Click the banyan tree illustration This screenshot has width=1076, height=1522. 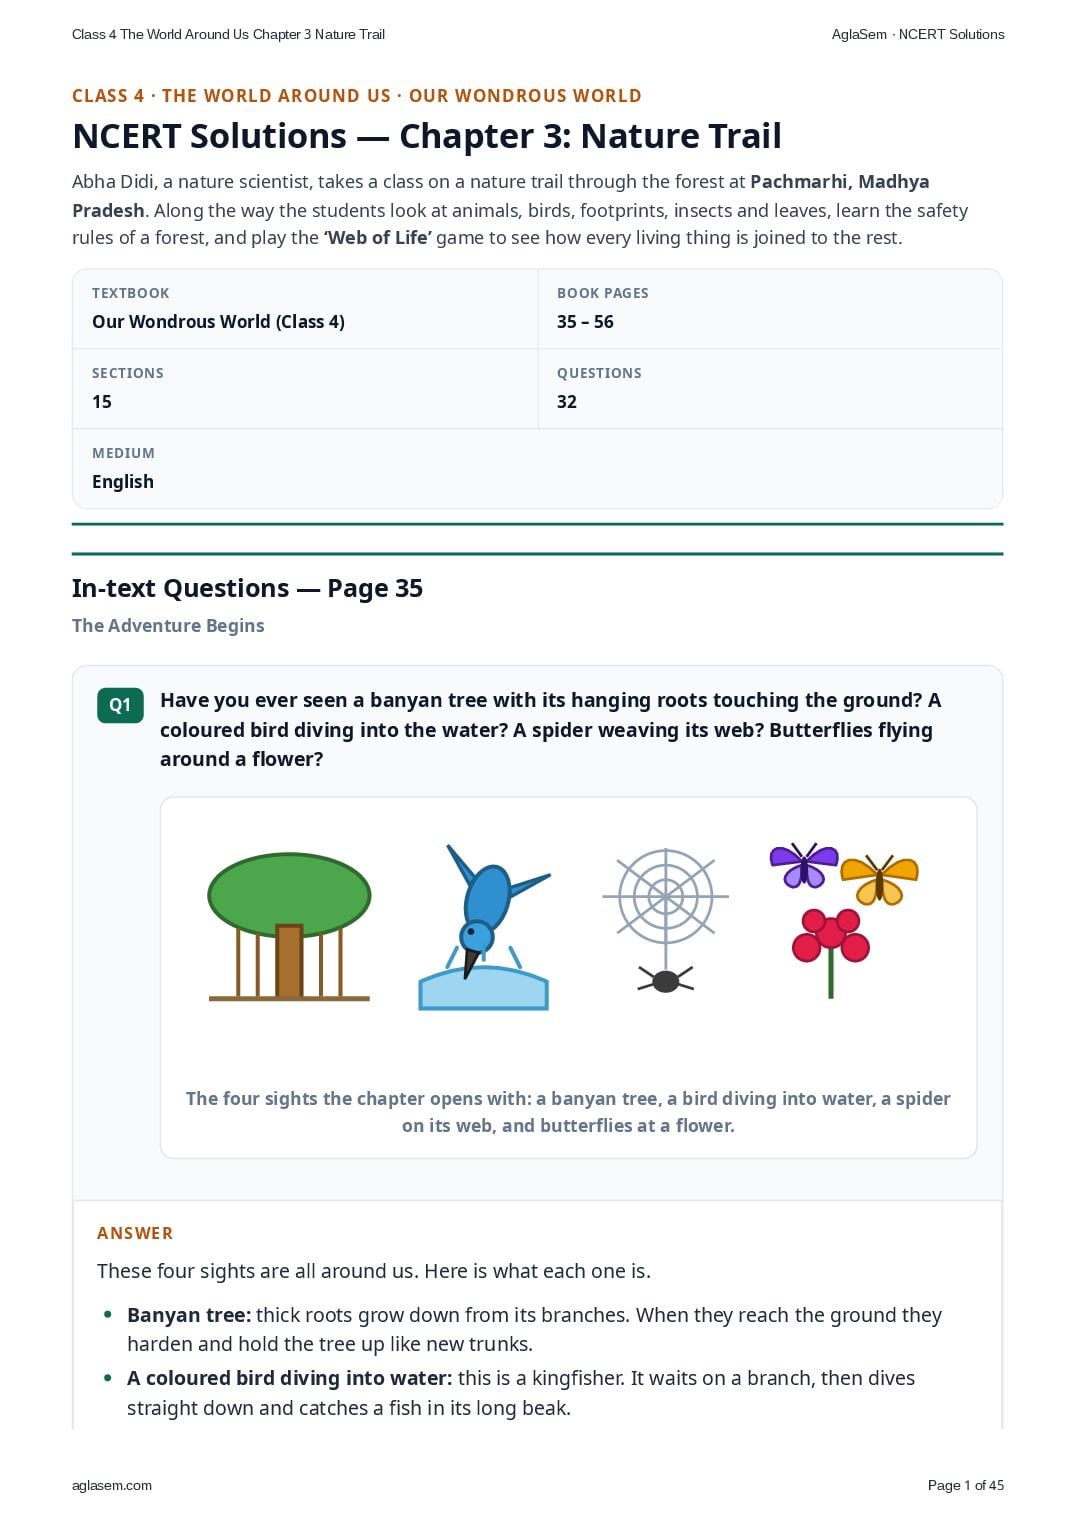click(x=289, y=926)
